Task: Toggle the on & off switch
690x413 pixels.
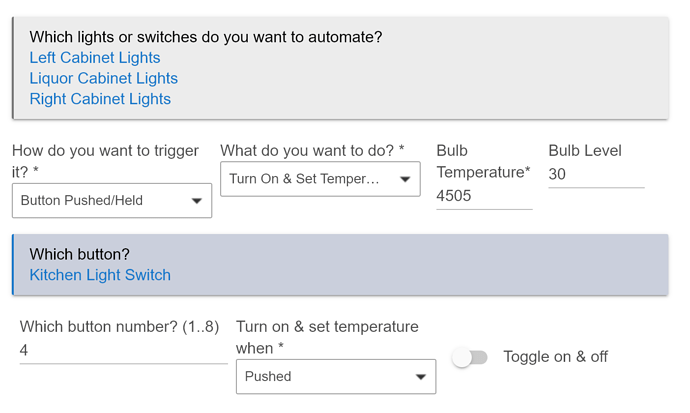Action: tap(470, 357)
